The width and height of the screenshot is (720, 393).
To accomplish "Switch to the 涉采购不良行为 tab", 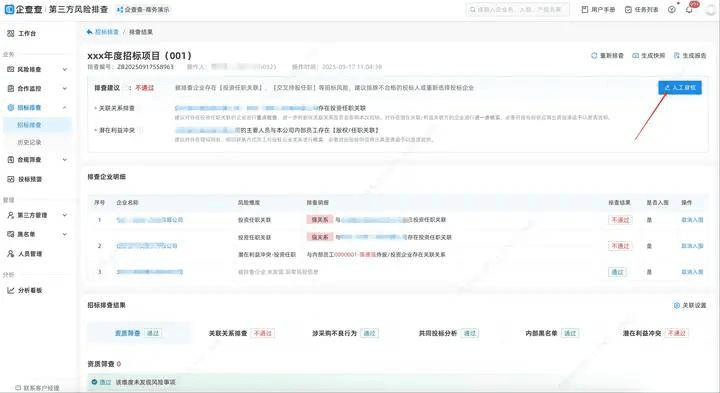I will tap(345, 333).
